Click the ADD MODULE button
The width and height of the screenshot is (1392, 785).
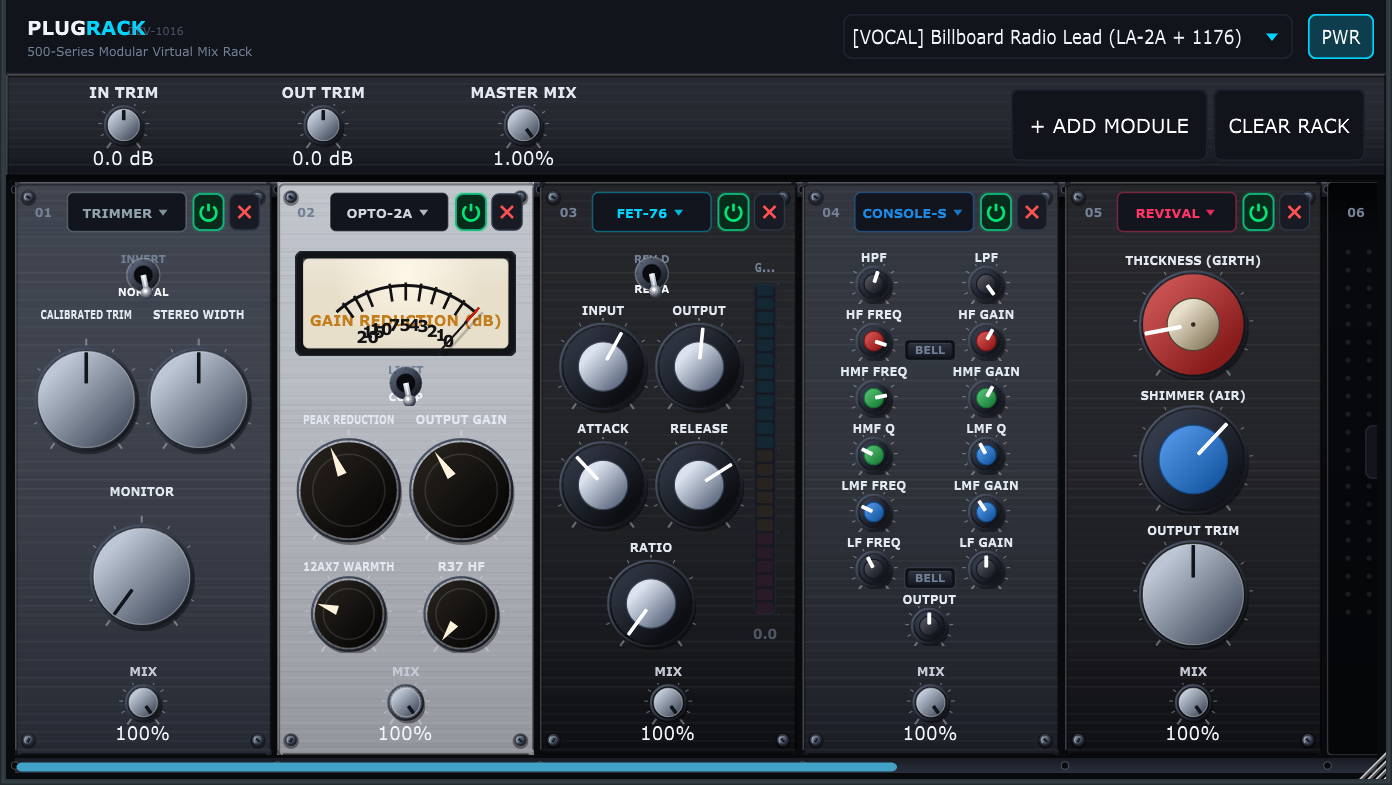[1110, 126]
